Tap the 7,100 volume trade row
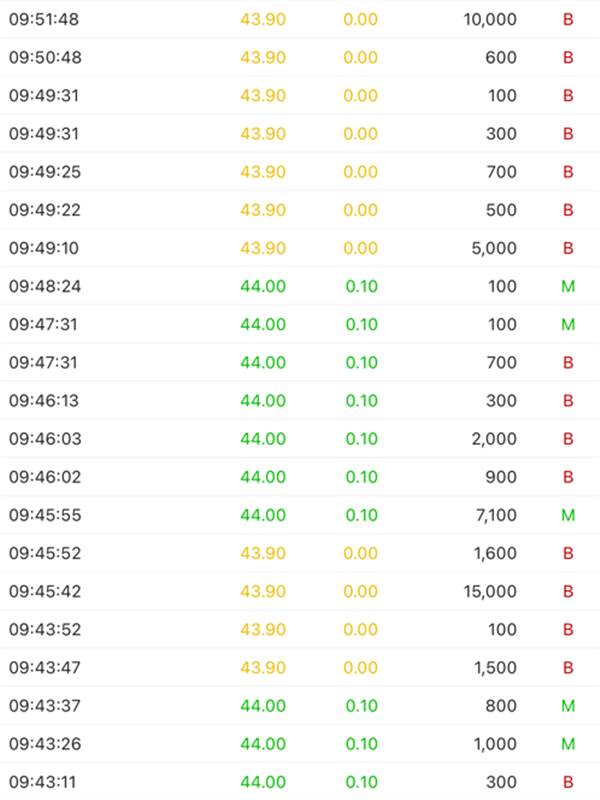 tap(300, 515)
